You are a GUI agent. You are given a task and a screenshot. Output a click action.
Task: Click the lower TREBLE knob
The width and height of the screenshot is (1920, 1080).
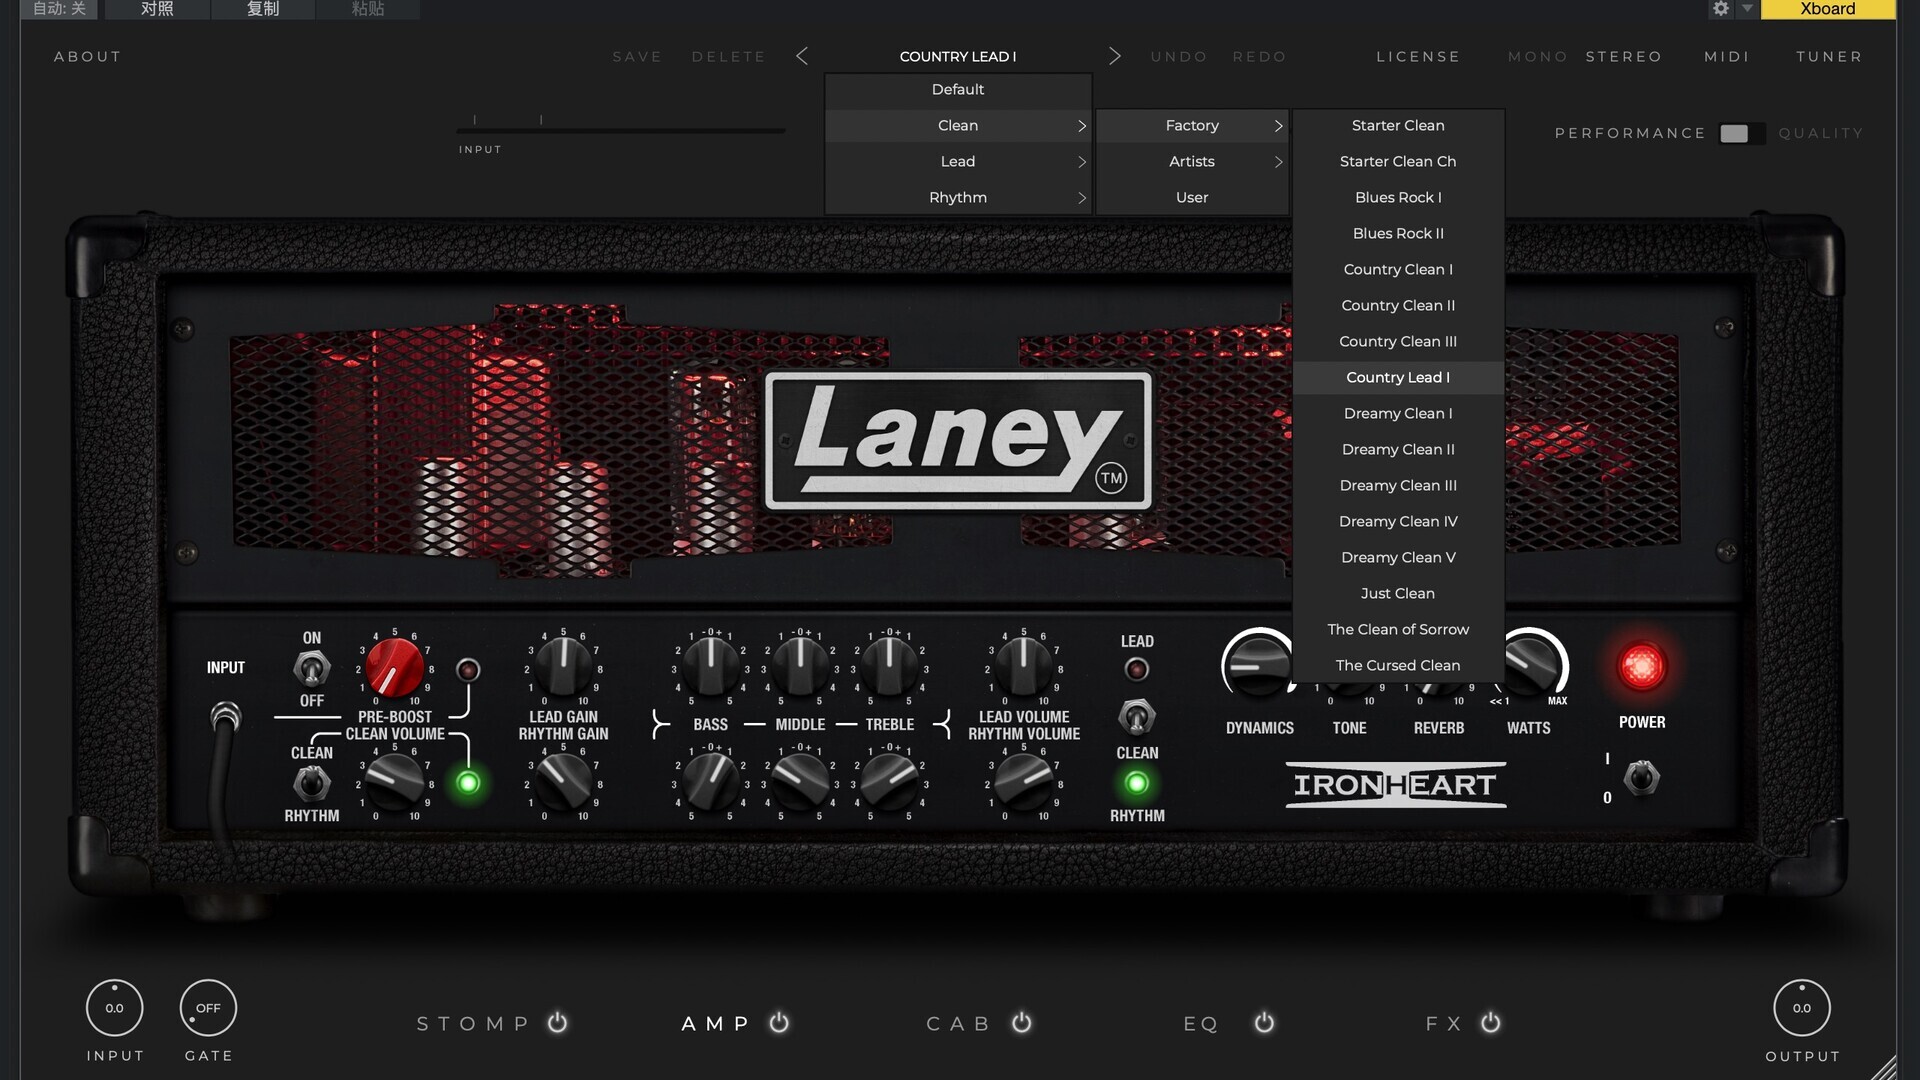[x=889, y=781]
